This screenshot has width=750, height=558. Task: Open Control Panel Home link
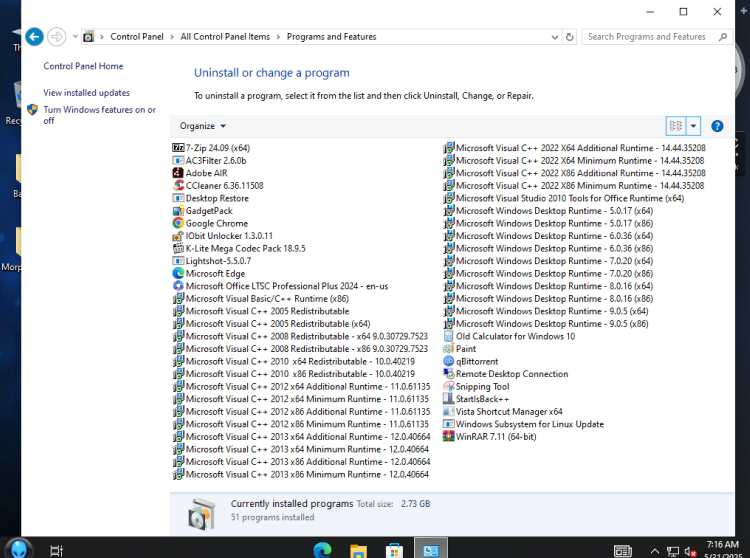click(x=83, y=66)
